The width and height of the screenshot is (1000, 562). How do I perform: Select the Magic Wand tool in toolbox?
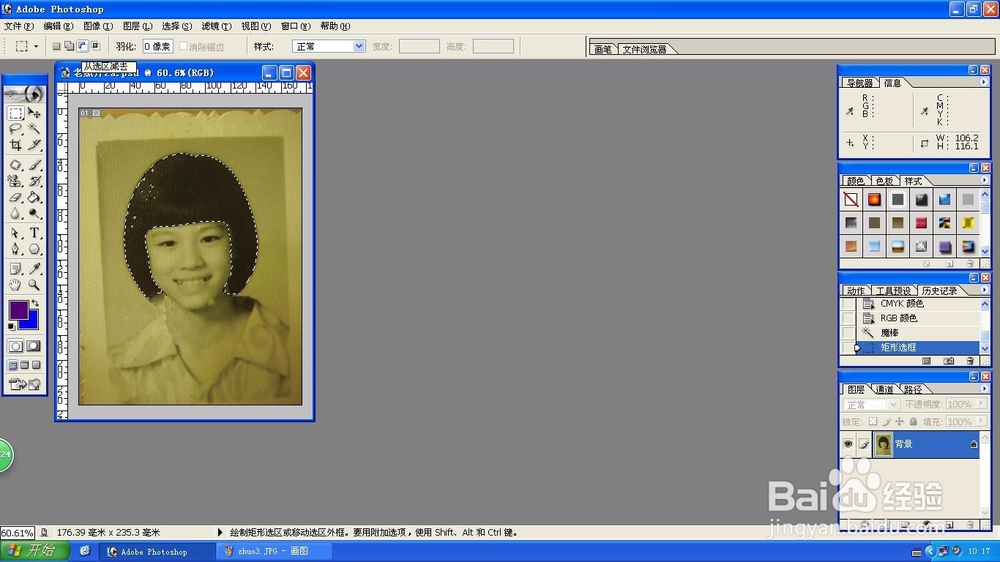coord(34,129)
